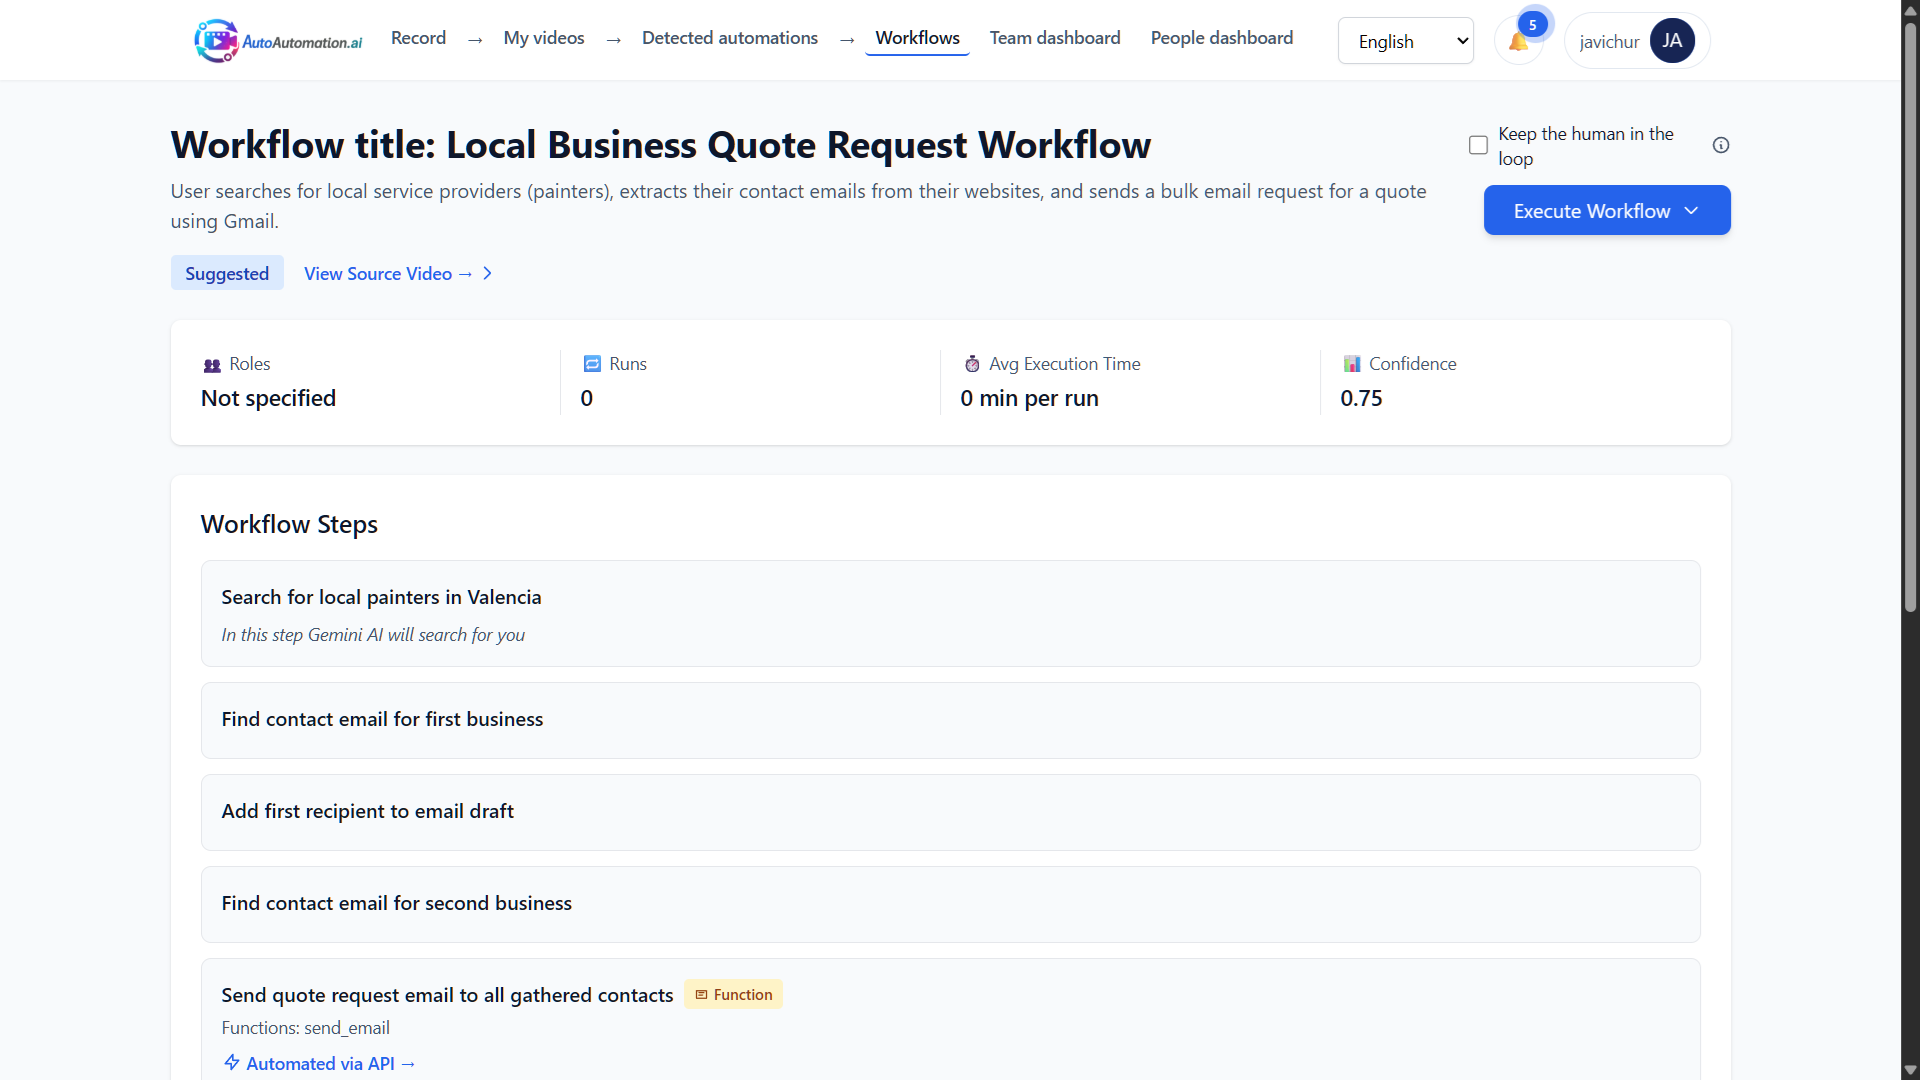Go to the Detected automations tab
Viewport: 1920px width, 1080px height.
point(729,38)
